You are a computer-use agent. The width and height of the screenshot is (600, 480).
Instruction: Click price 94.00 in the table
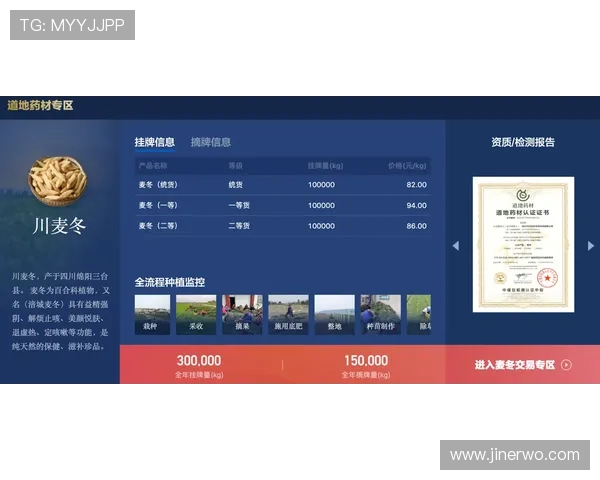coord(416,206)
